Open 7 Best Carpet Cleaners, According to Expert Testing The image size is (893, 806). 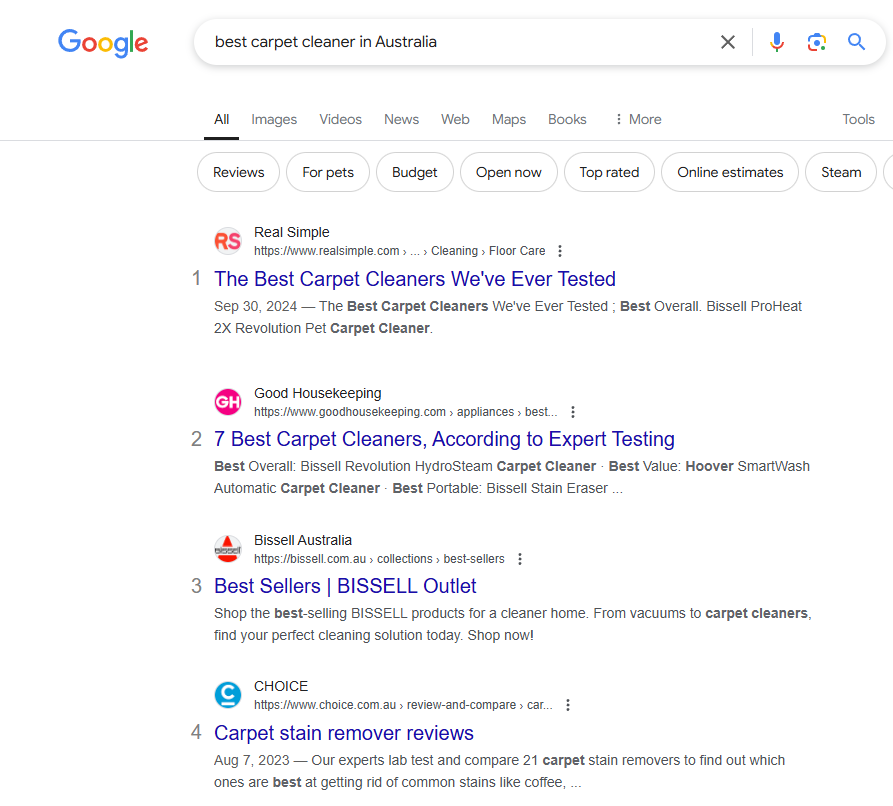444,439
